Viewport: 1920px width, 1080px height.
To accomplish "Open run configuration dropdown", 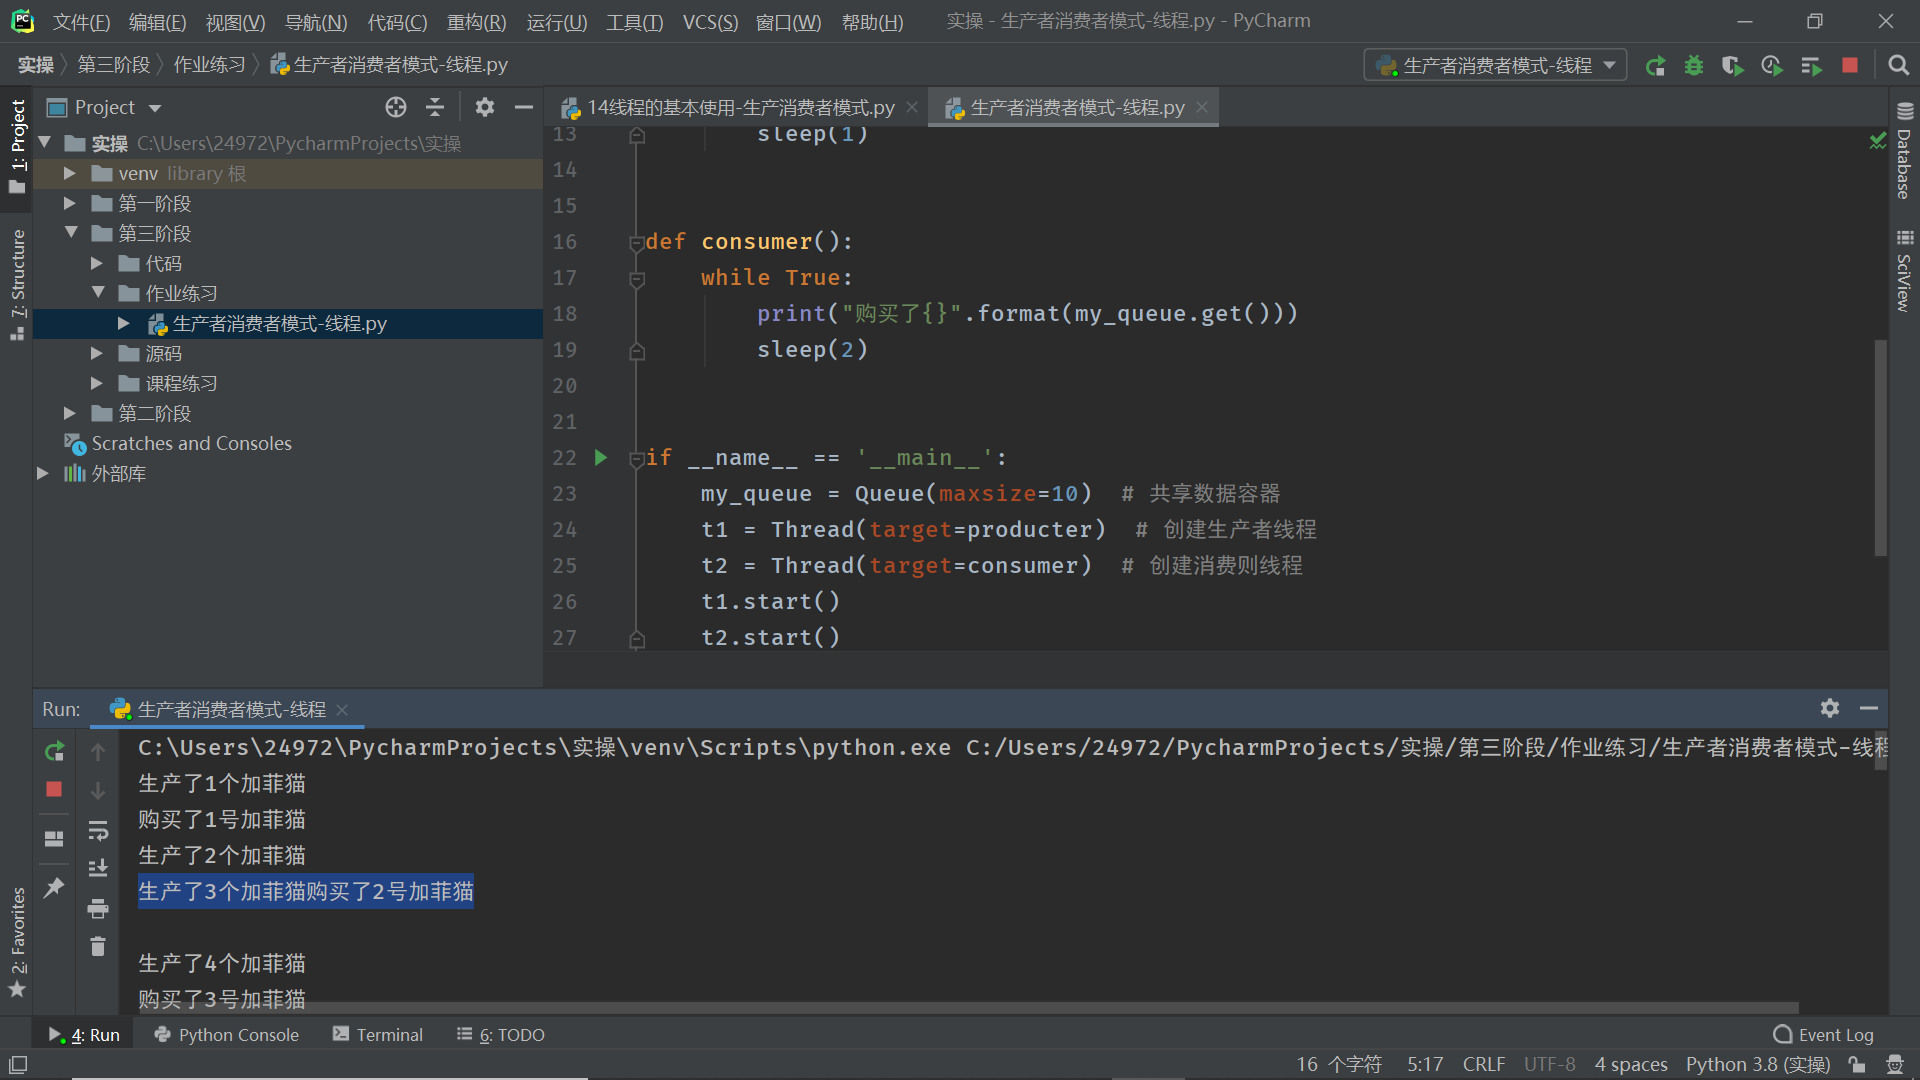I will (1496, 65).
